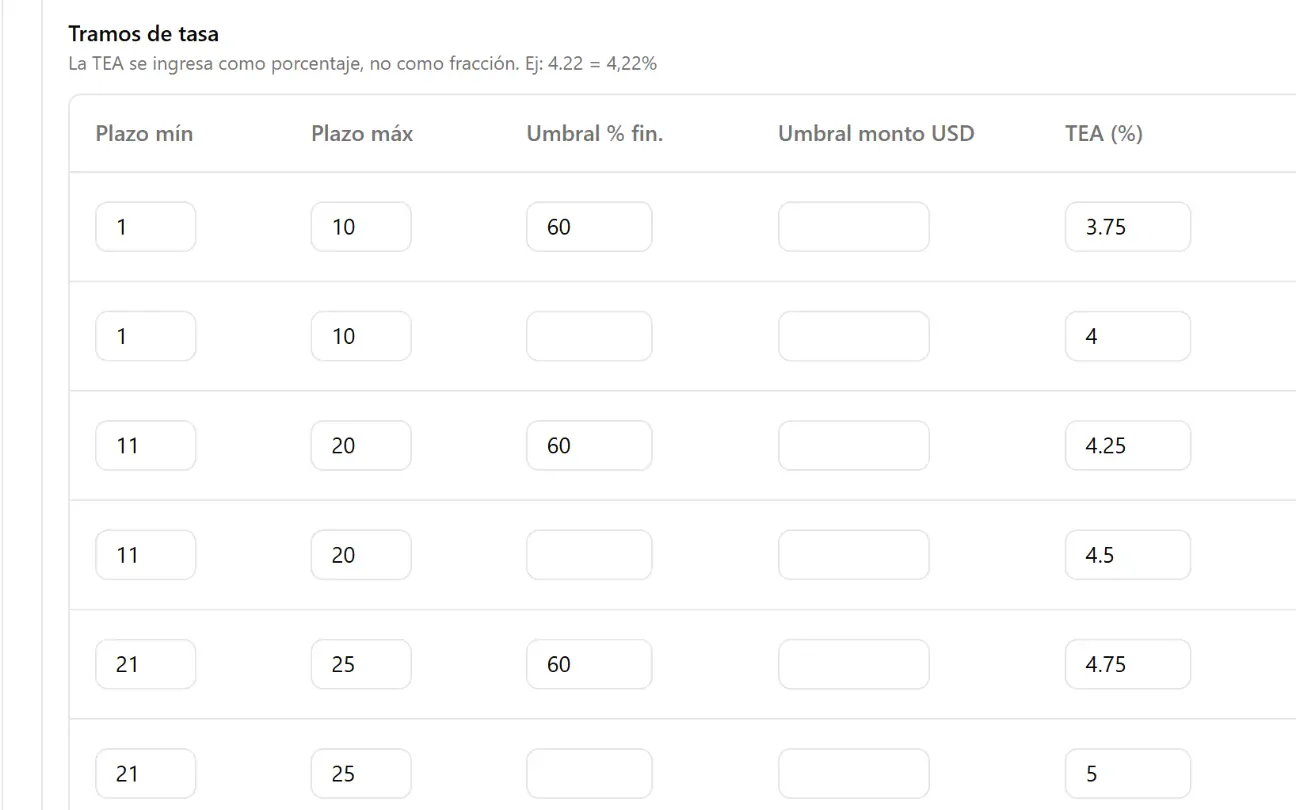Select empty Umbral % fin. field in TEA 4.5 row
This screenshot has width=1296, height=810.
[x=590, y=555]
